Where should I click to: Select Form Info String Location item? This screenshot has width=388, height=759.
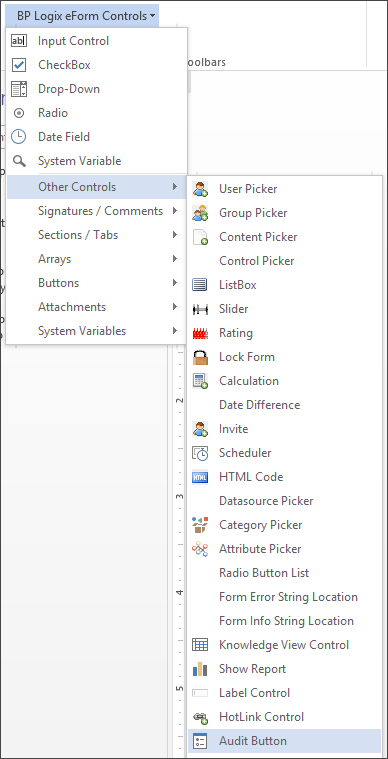[x=285, y=621]
